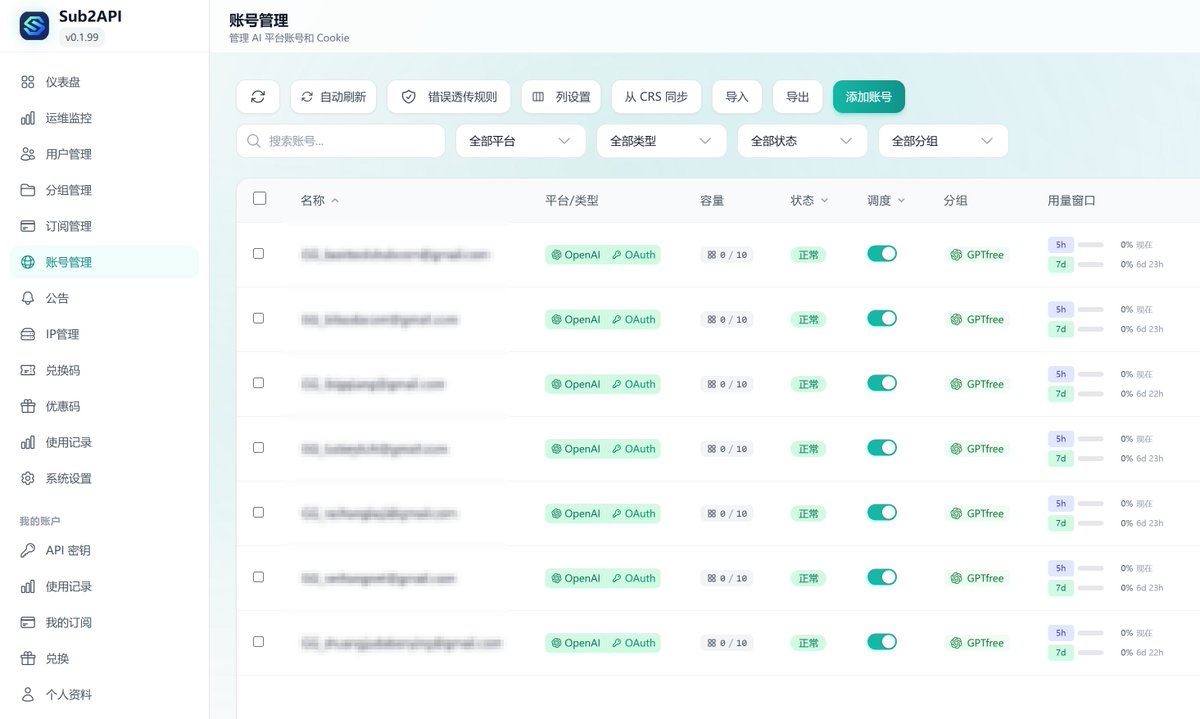Click the 系统设置 gear icon
The width and height of the screenshot is (1200, 719).
[28, 478]
